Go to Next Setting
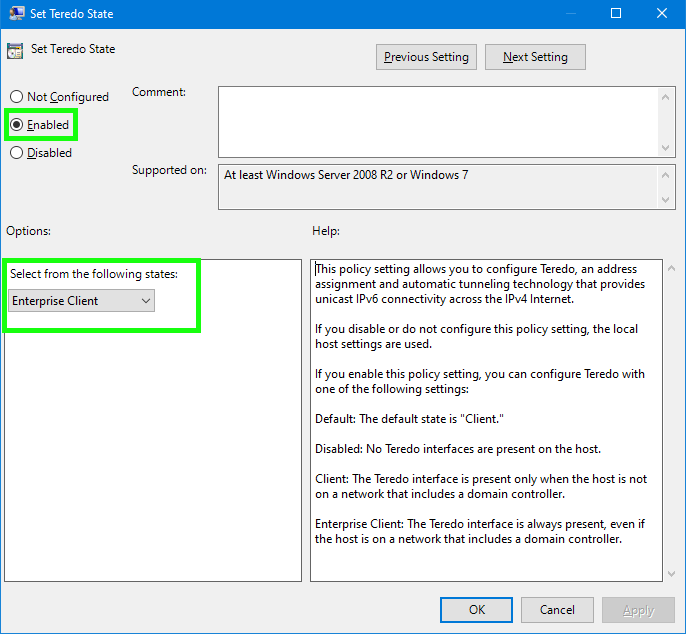Screen dimensions: 686x634 (535, 57)
